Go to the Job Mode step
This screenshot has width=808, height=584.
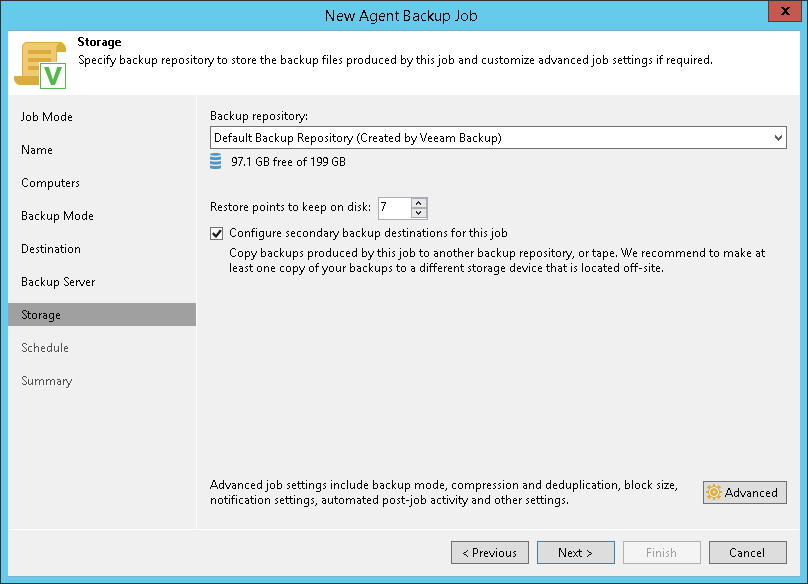click(47, 117)
